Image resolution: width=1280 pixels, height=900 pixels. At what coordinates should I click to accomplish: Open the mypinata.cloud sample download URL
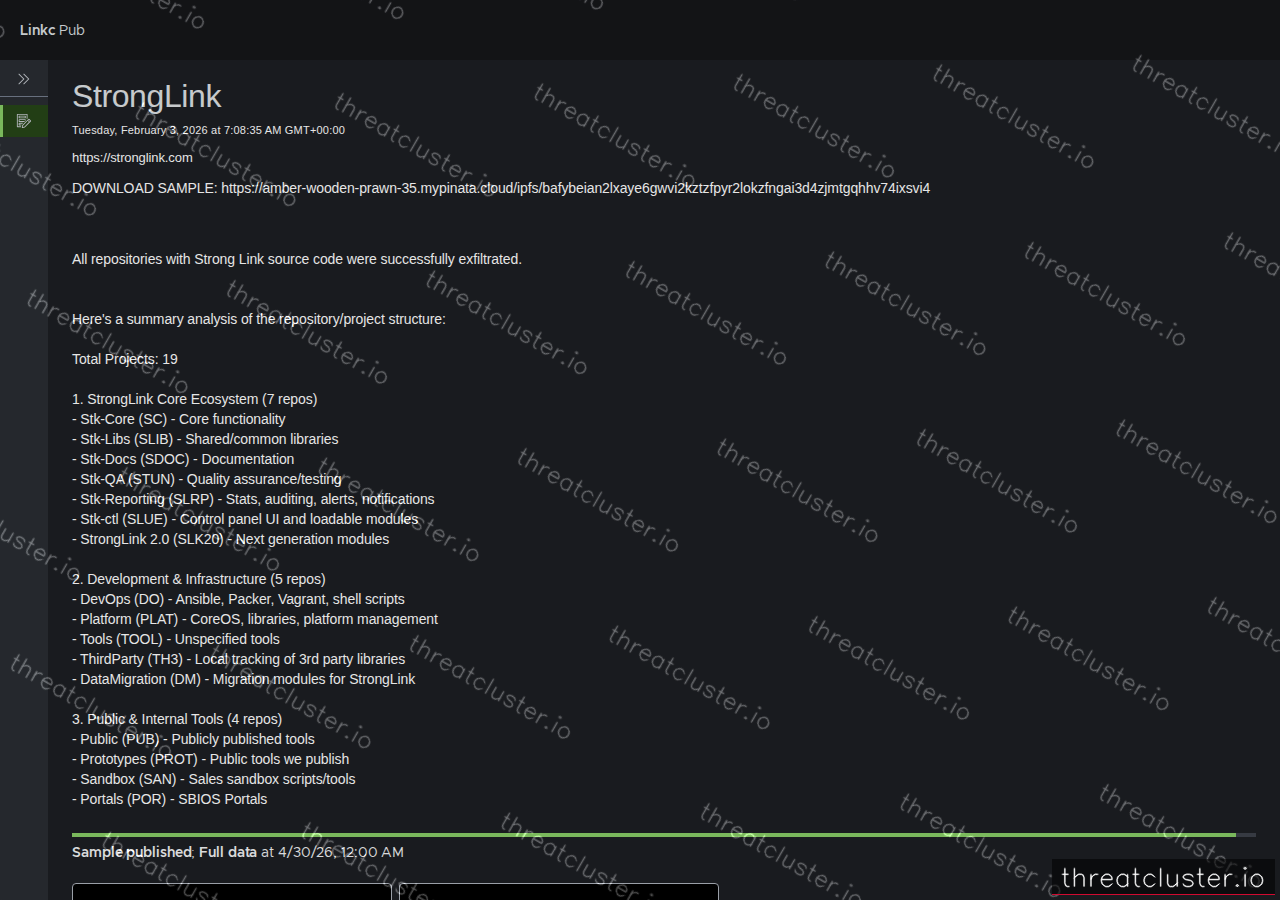[x=576, y=188]
